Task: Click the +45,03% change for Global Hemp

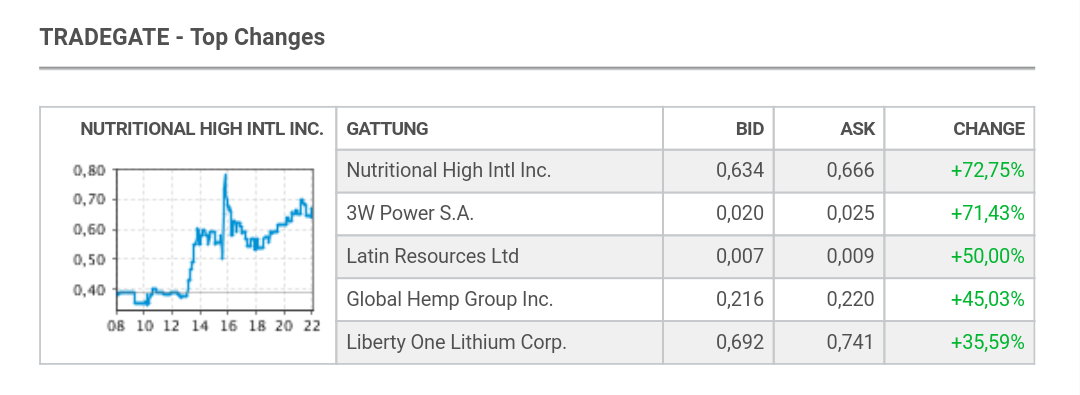Action: pyautogui.click(x=988, y=299)
